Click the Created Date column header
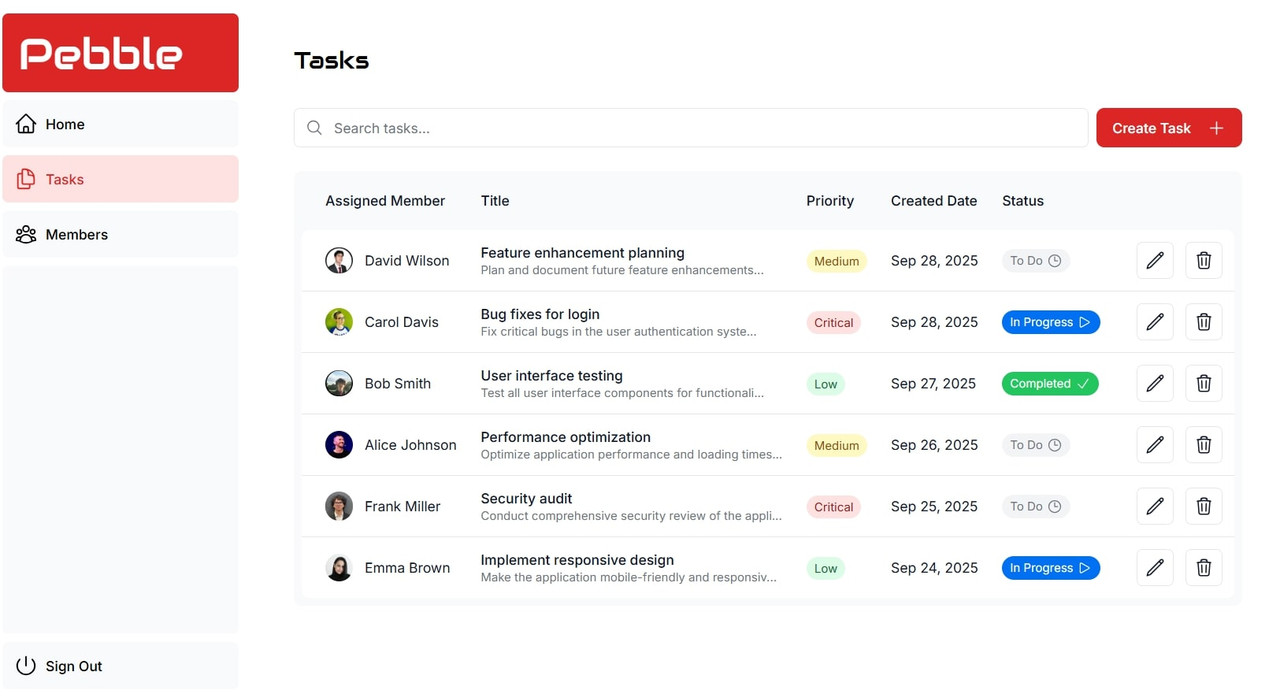Viewport: 1280px width, 698px height. pyautogui.click(x=933, y=201)
